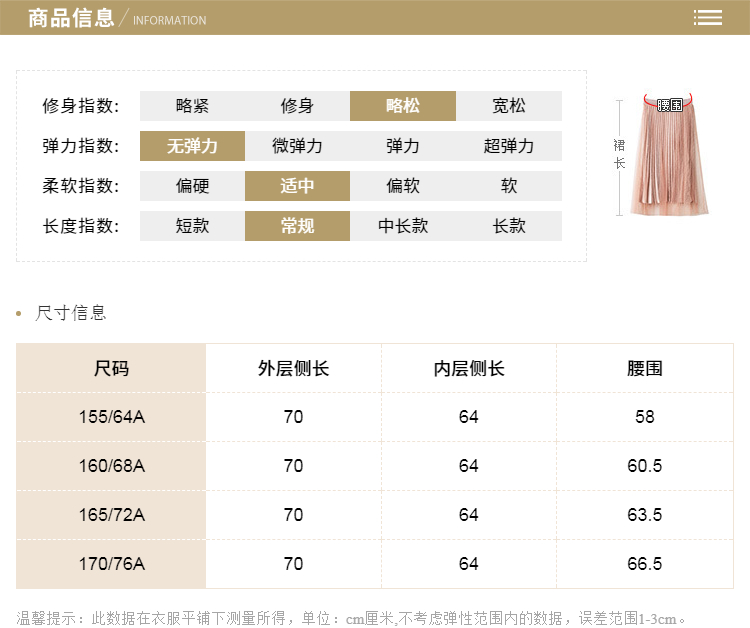Select 略紧 fit option
This screenshot has height=628, width=750.
click(x=192, y=106)
